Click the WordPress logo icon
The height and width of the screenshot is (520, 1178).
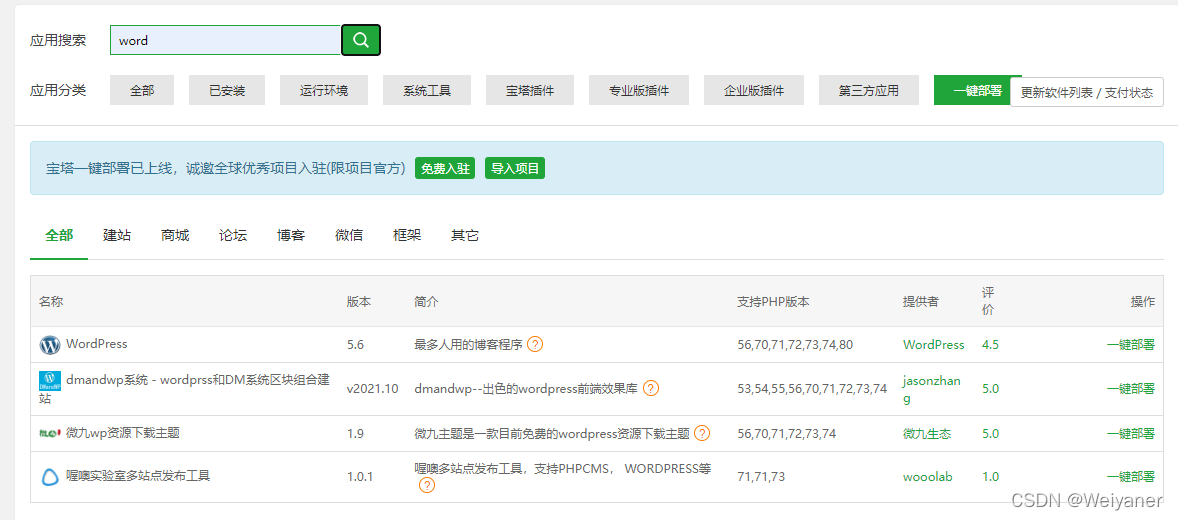point(50,345)
